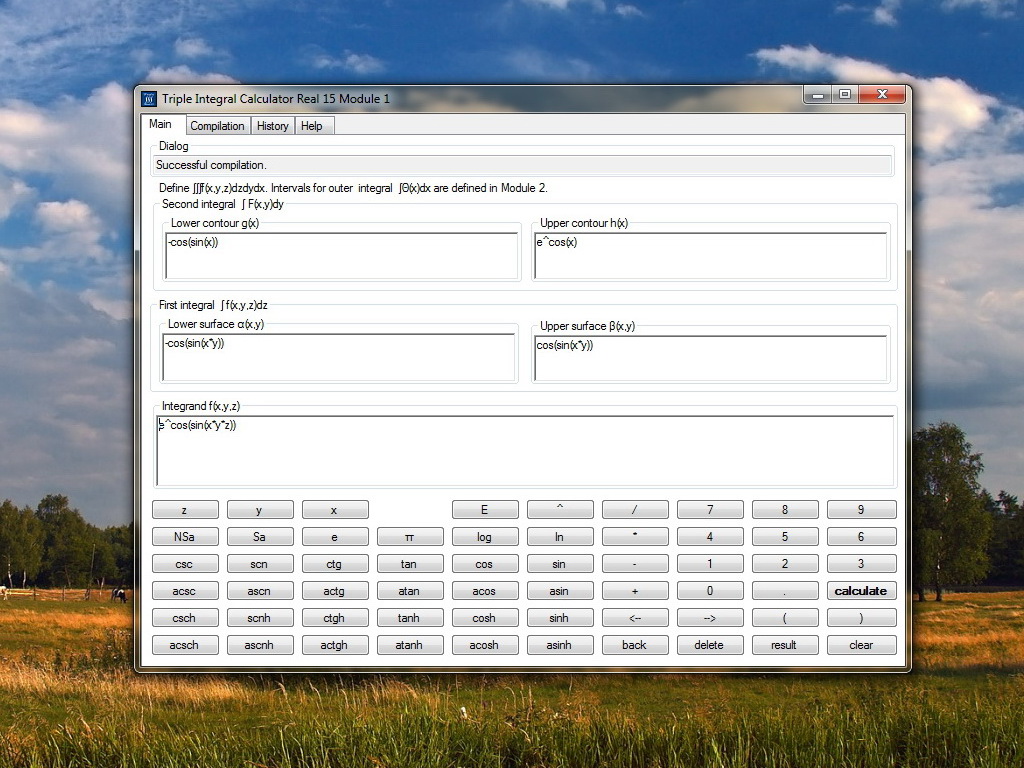1024x768 pixels.
Task: Click the calculate button
Action: click(x=861, y=591)
